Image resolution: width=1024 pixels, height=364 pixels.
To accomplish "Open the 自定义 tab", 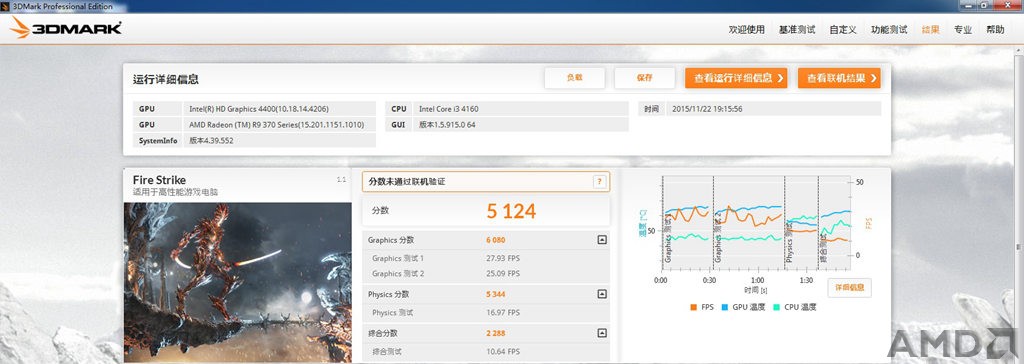I will pos(842,29).
